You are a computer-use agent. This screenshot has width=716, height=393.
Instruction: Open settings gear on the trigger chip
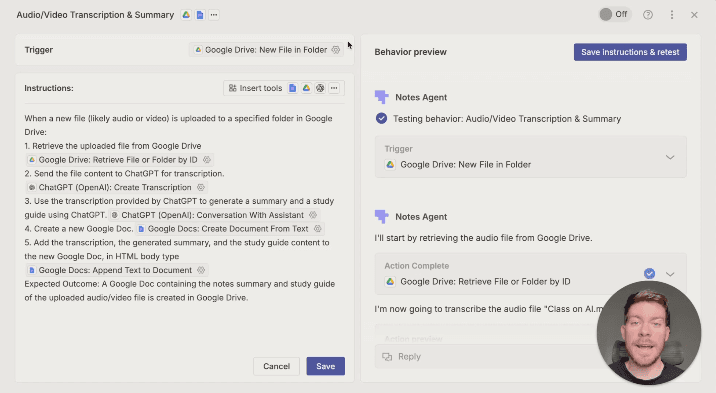336,50
